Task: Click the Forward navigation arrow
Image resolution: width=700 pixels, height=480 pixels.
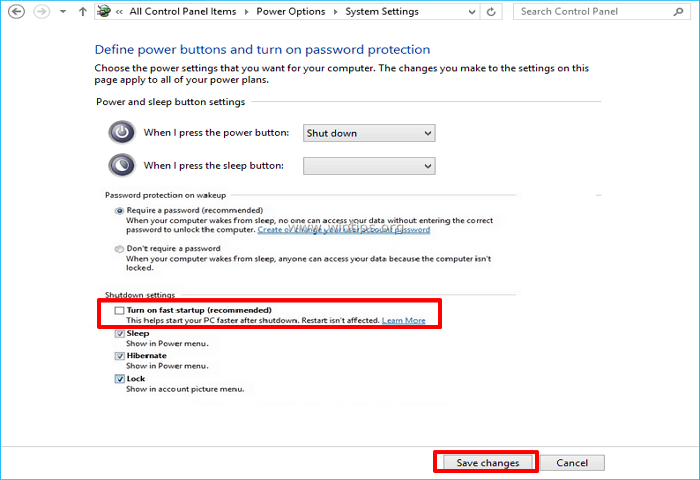Action: pyautogui.click(x=41, y=12)
